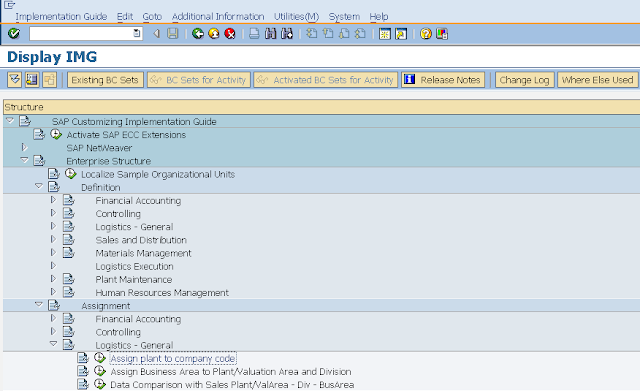Click the Where Else Used button
This screenshot has width=640, height=391.
597,80
